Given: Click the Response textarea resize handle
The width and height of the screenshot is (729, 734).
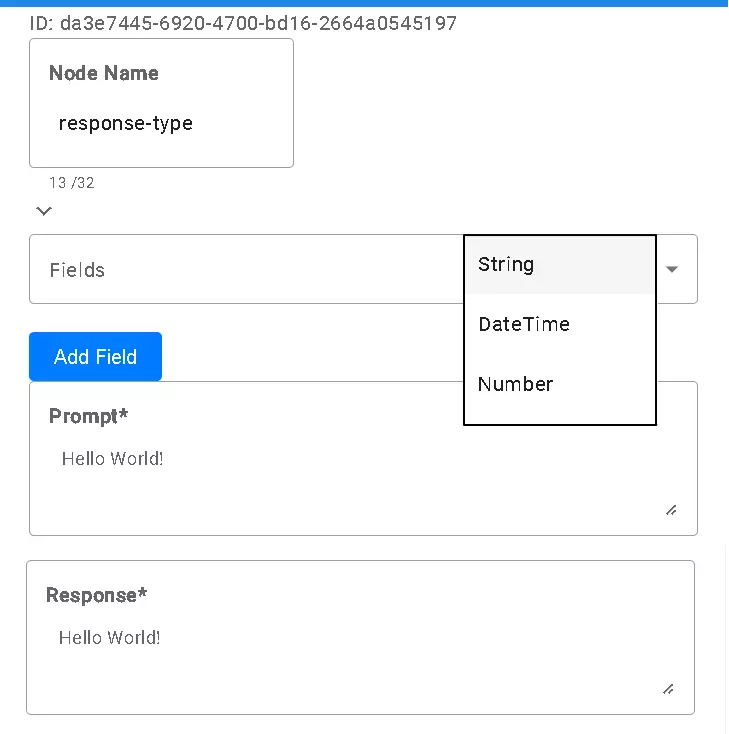Looking at the screenshot, I should click(x=668, y=688).
